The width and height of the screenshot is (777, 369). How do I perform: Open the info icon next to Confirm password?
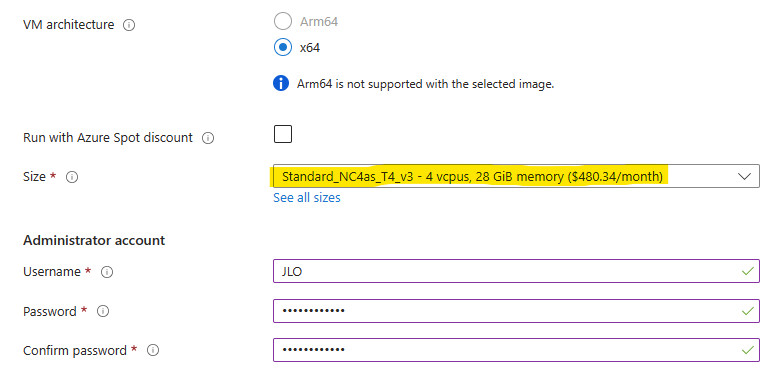[x=153, y=351]
